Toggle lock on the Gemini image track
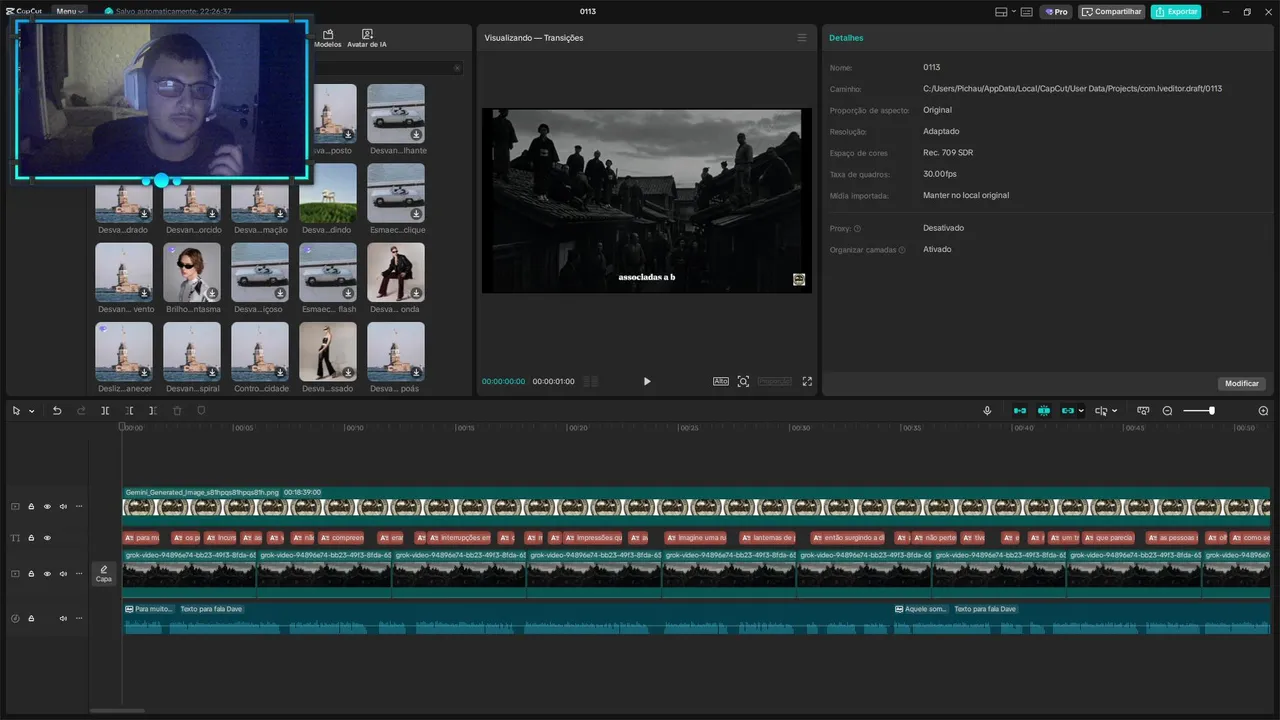 (31, 507)
